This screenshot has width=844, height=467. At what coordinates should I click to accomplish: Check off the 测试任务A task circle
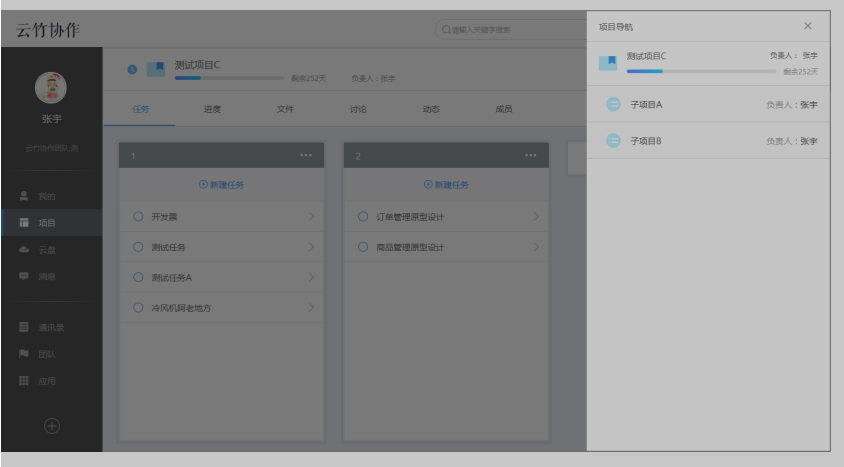point(138,277)
